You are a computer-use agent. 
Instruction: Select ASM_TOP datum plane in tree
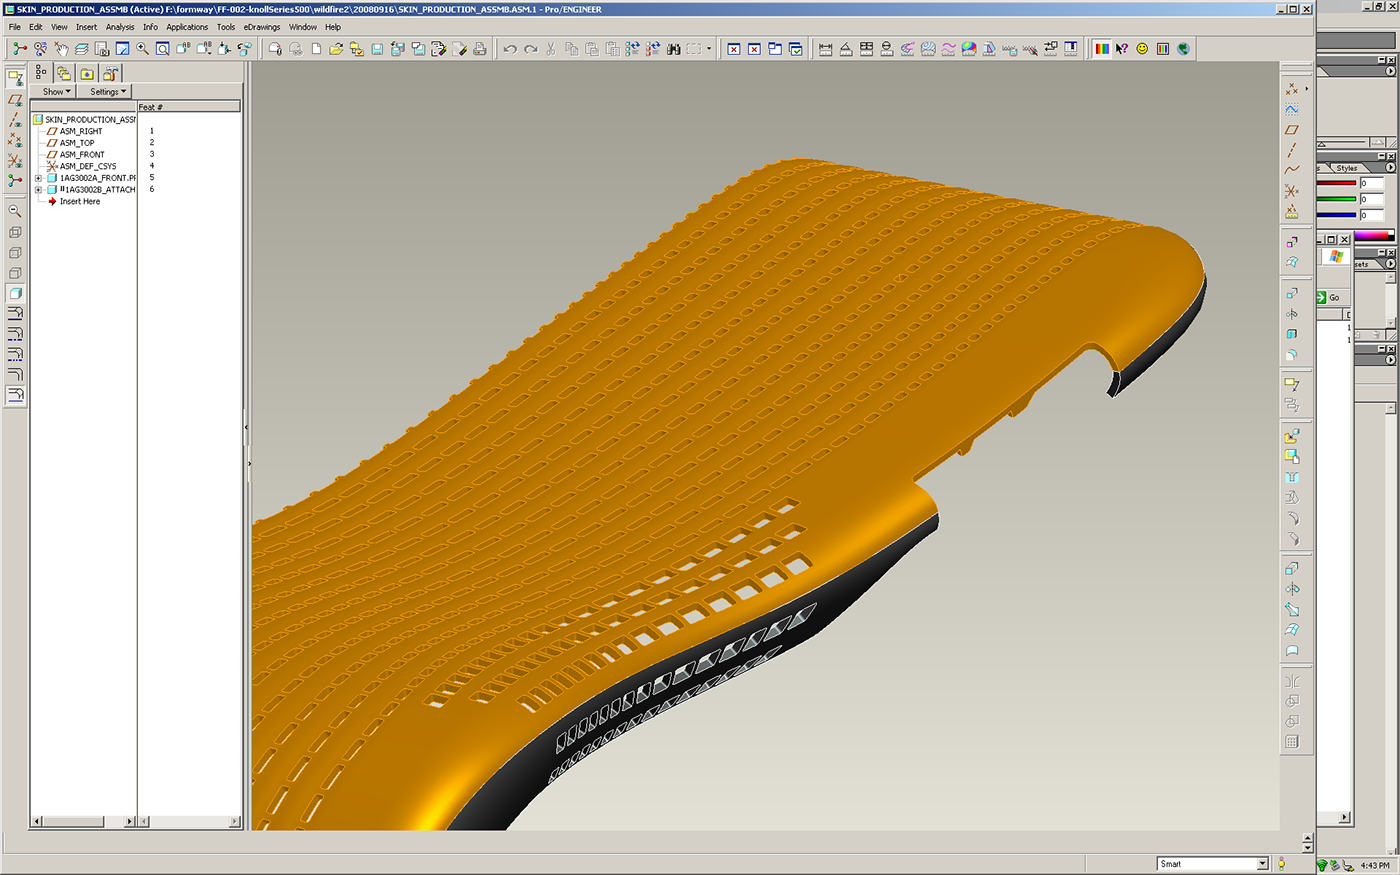pos(77,143)
